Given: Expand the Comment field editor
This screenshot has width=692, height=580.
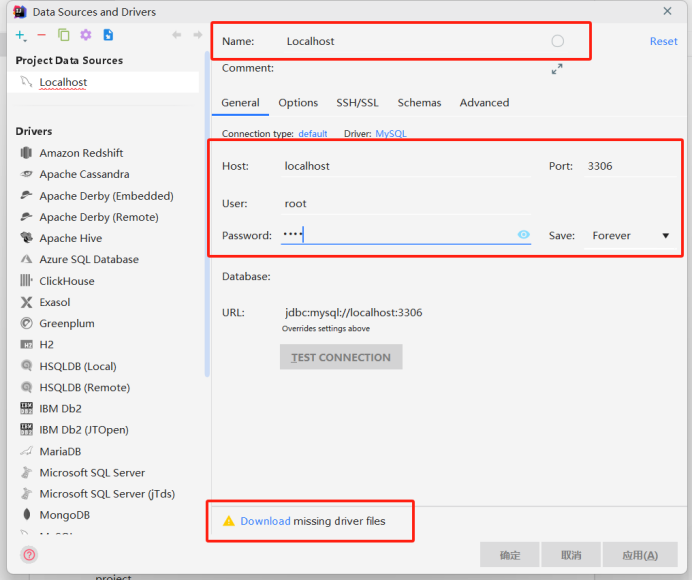Looking at the screenshot, I should (557, 69).
